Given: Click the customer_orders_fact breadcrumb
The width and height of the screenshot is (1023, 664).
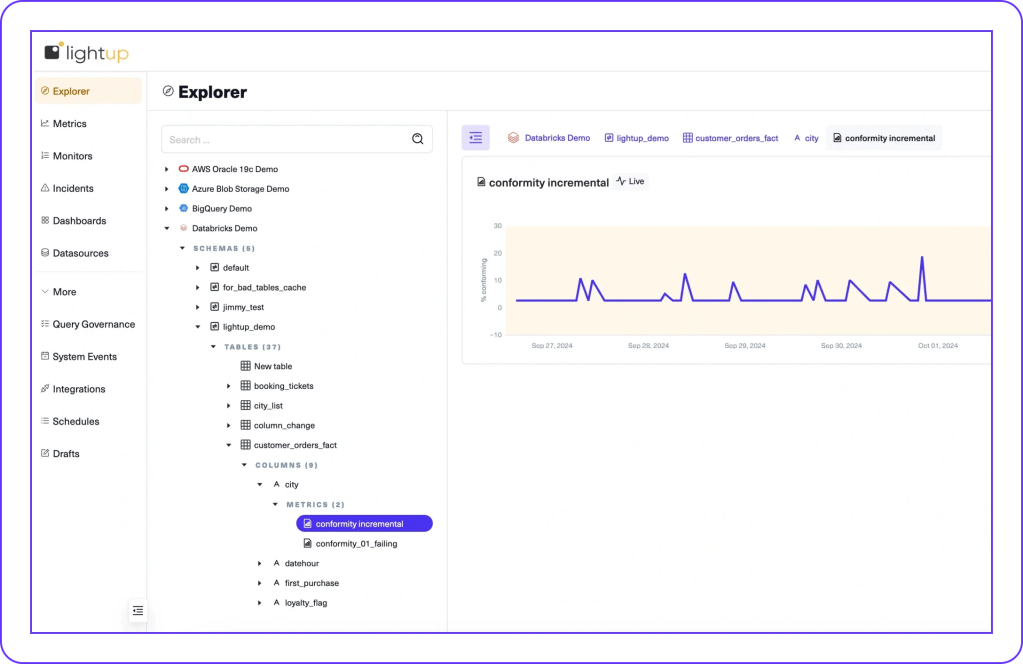Looking at the screenshot, I should coord(736,138).
